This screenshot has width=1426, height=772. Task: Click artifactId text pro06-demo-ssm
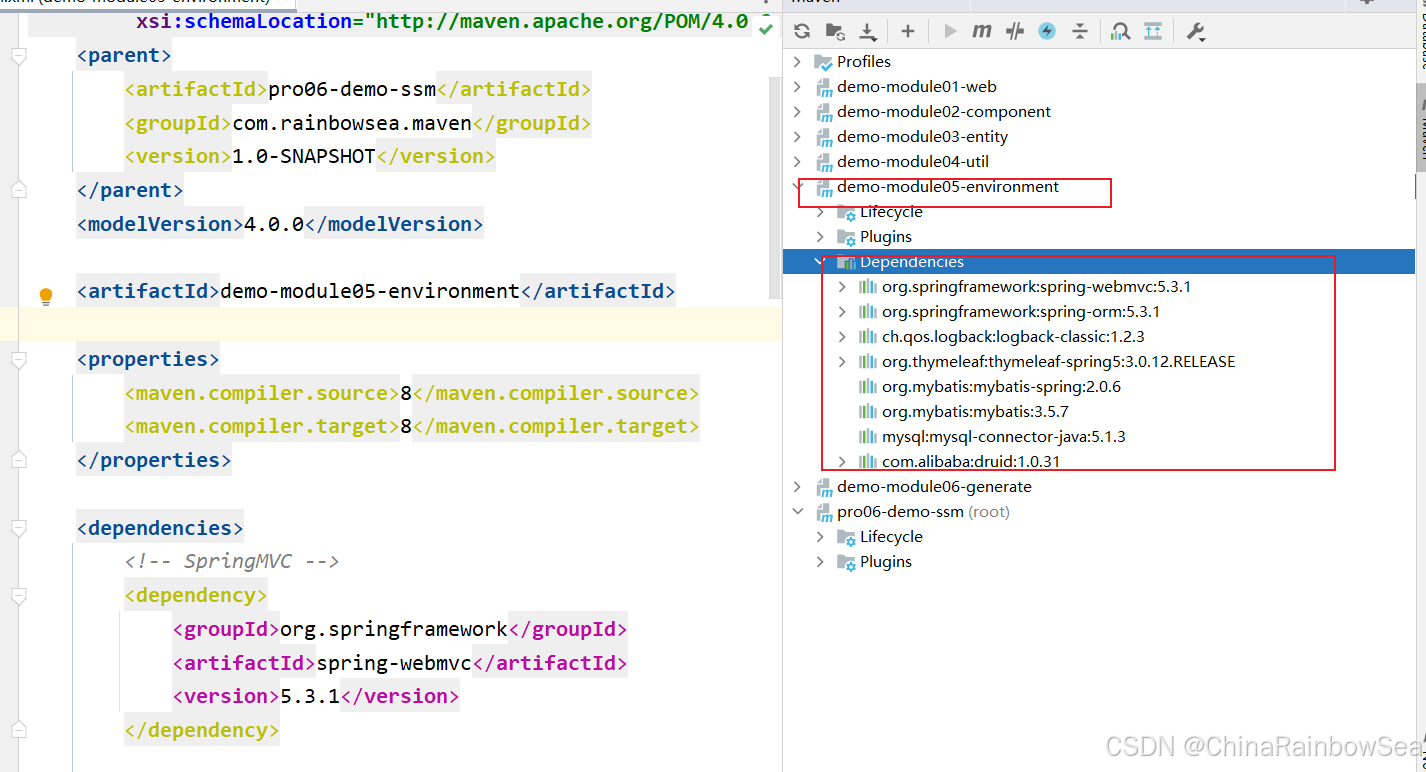click(x=352, y=89)
